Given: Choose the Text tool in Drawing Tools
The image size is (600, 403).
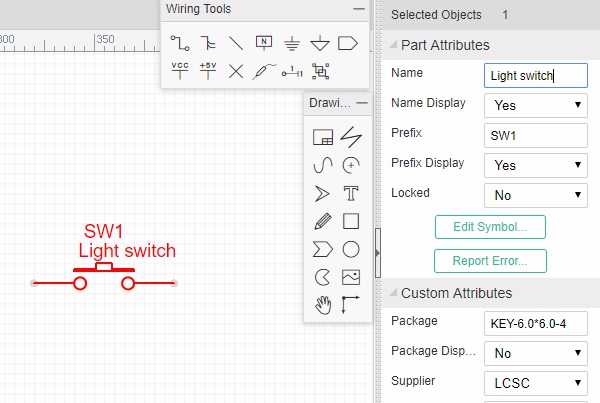Looking at the screenshot, I should coord(351,193).
